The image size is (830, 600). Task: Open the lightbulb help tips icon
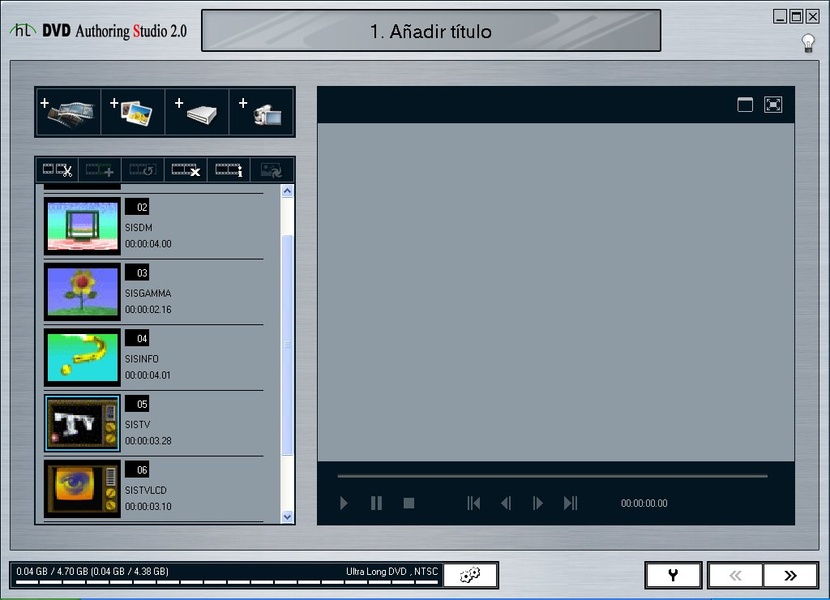(x=808, y=43)
